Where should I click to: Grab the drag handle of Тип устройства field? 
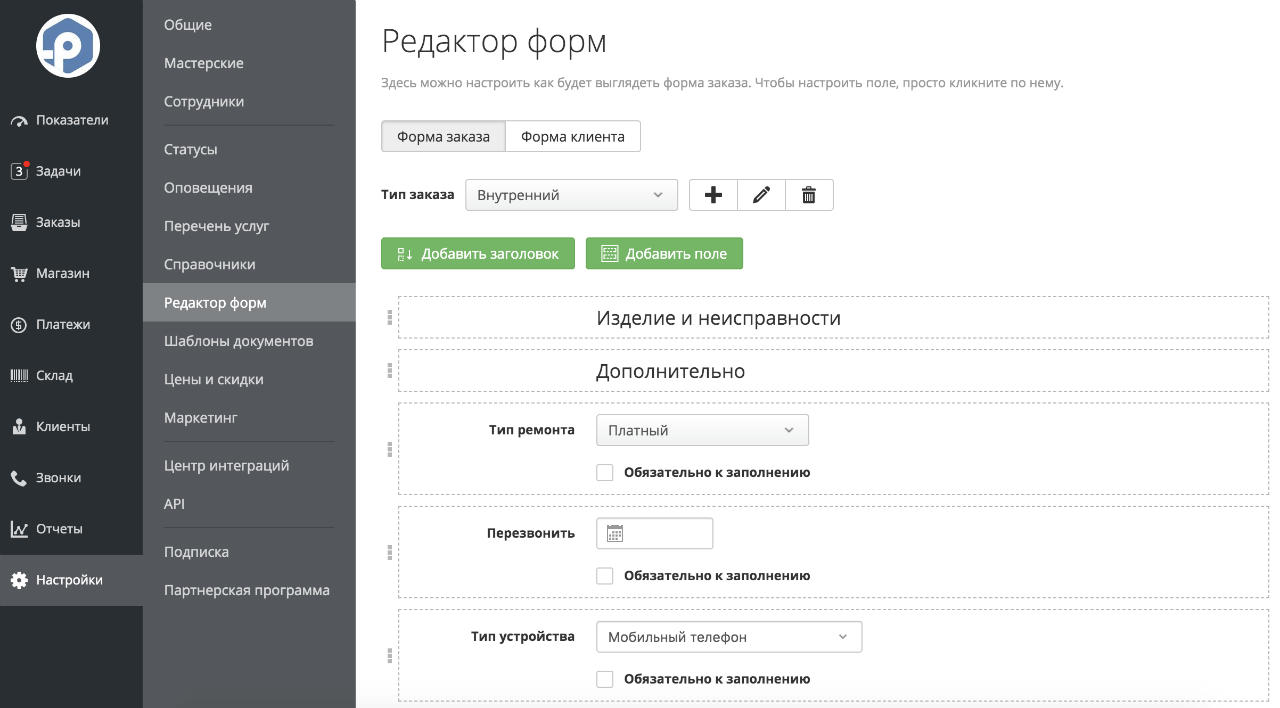point(390,656)
